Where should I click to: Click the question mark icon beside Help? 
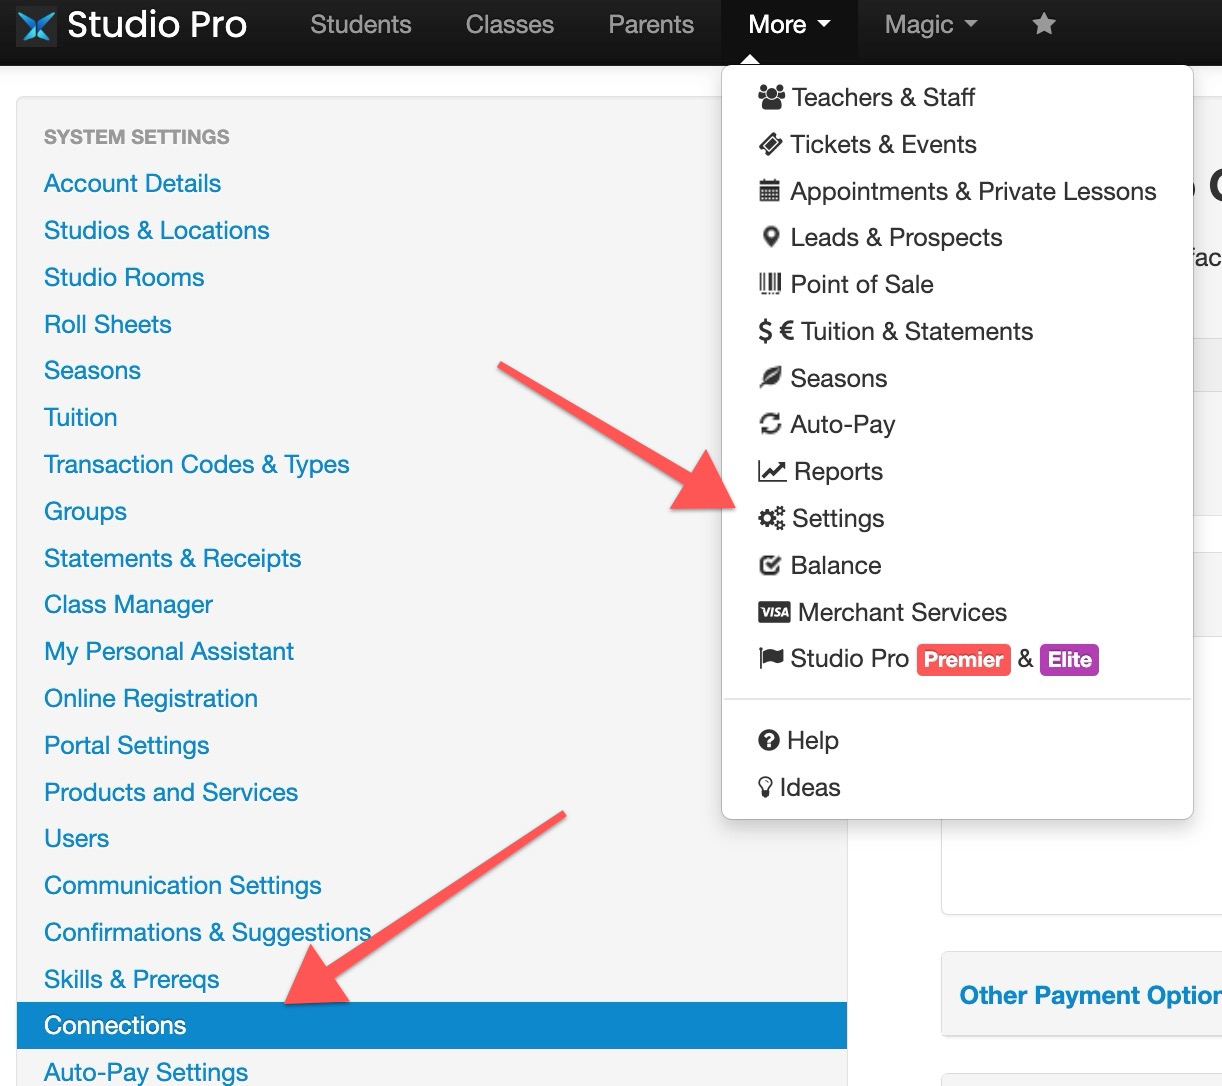[768, 740]
